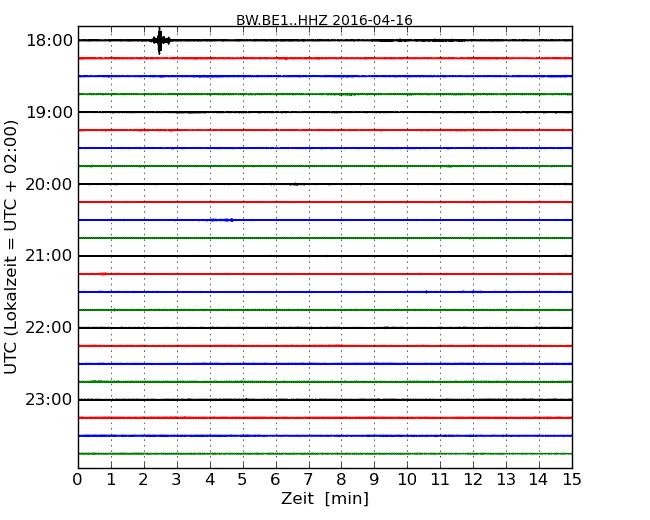650x520 pixels.
Task: Click x-axis tick label 8
Action: [x=341, y=480]
